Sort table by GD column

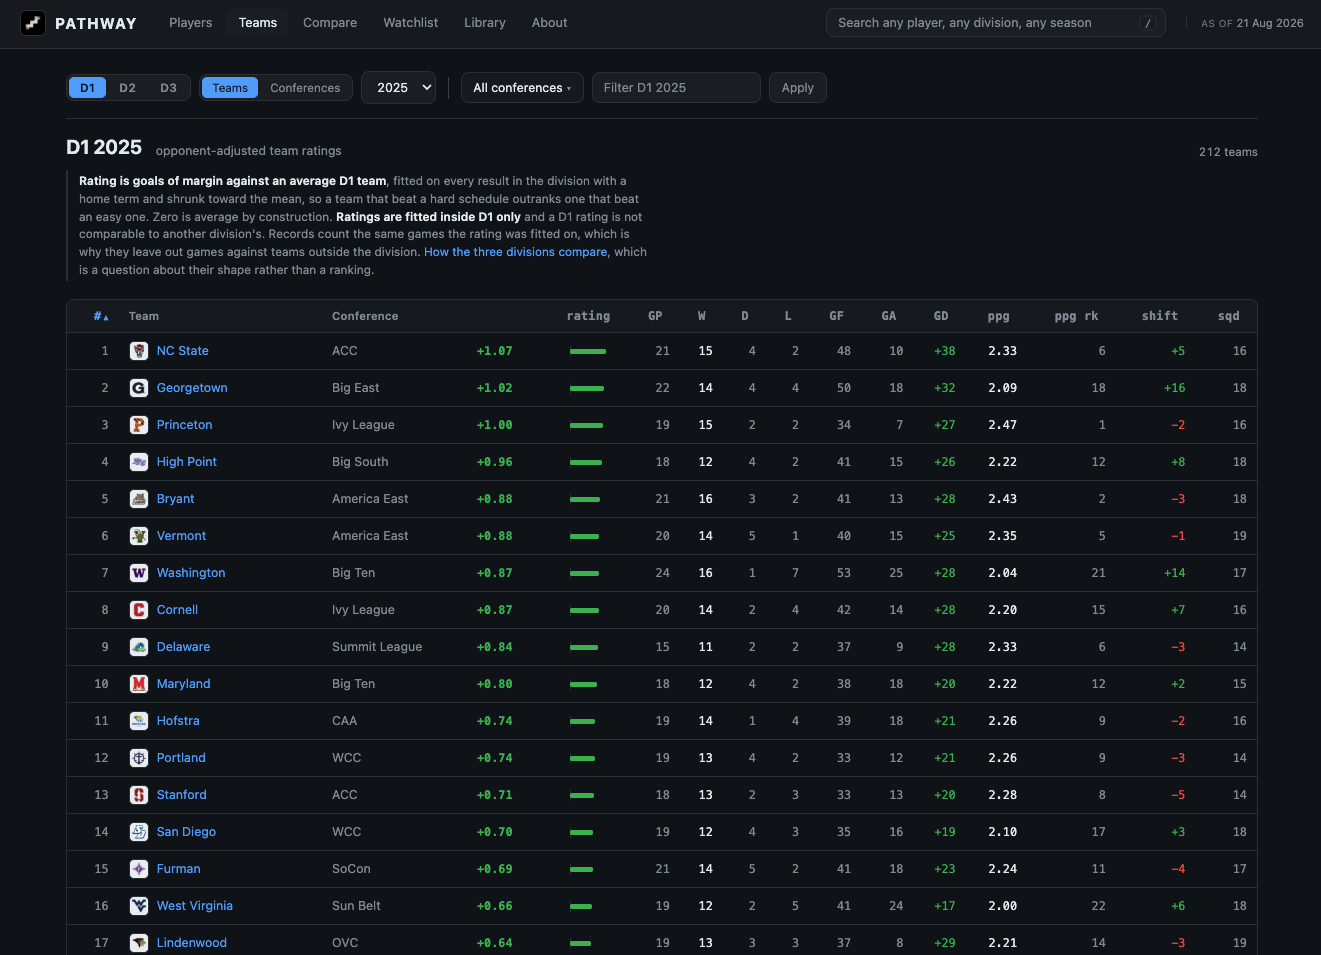click(x=941, y=316)
